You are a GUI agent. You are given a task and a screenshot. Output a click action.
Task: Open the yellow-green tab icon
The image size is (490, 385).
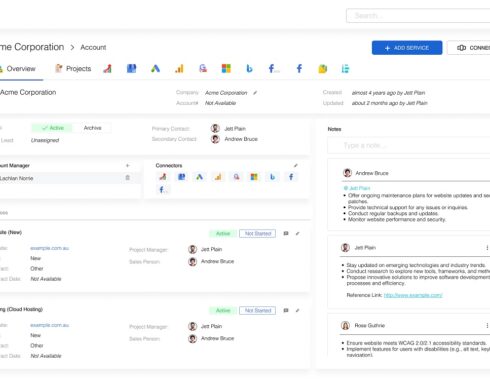322,69
